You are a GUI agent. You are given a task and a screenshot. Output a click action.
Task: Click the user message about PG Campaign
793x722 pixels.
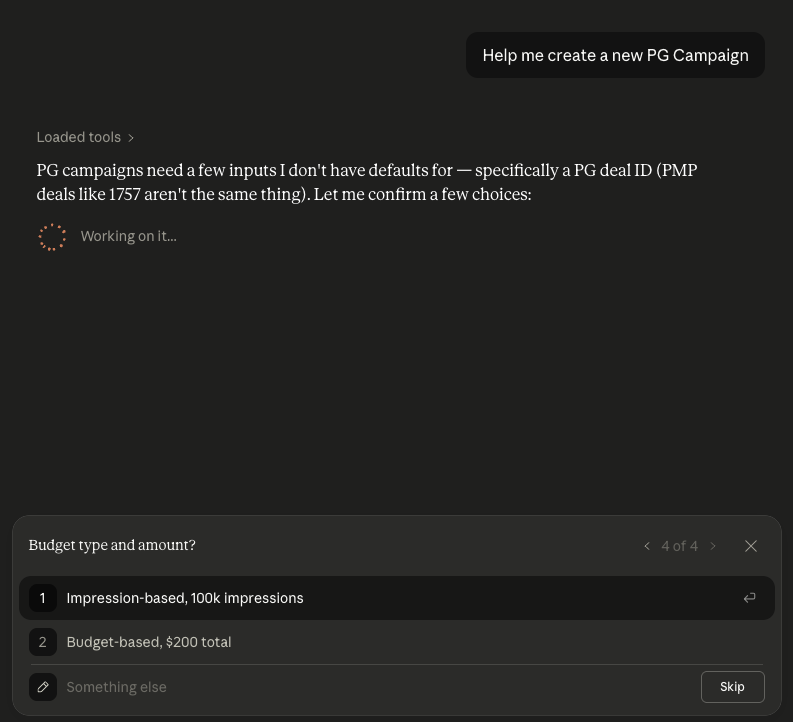coord(615,55)
